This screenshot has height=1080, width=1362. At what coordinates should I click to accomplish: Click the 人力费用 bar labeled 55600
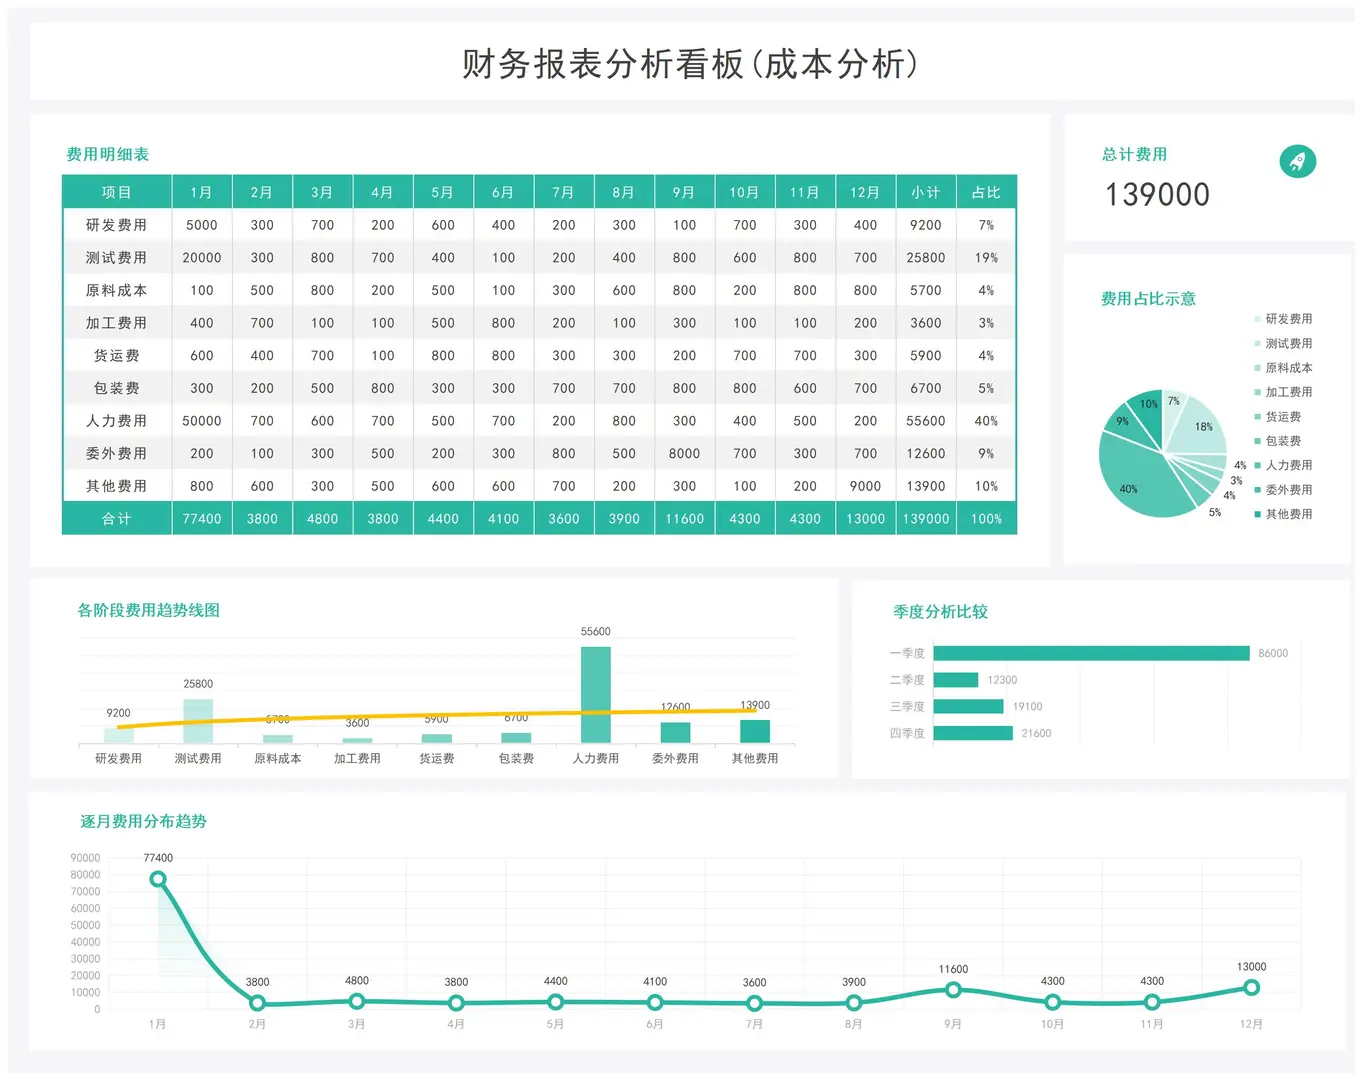(x=596, y=694)
